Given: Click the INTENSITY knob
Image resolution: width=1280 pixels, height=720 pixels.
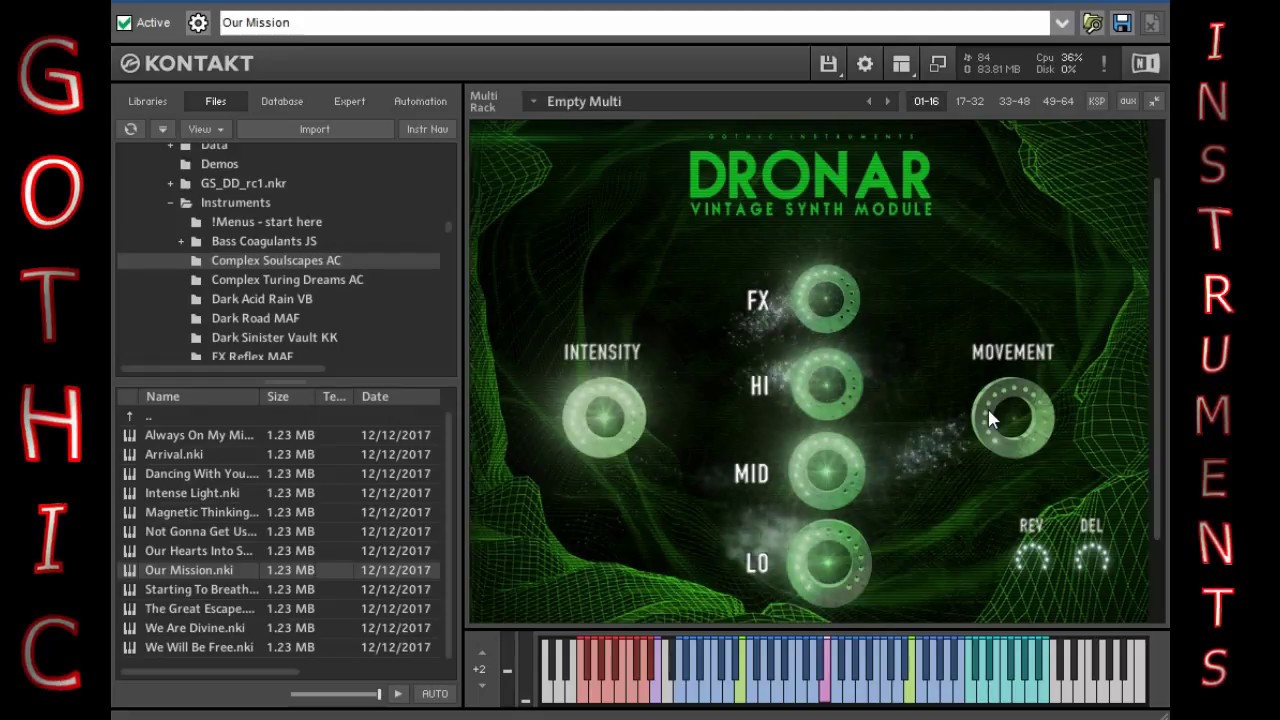Looking at the screenshot, I should tap(603, 418).
